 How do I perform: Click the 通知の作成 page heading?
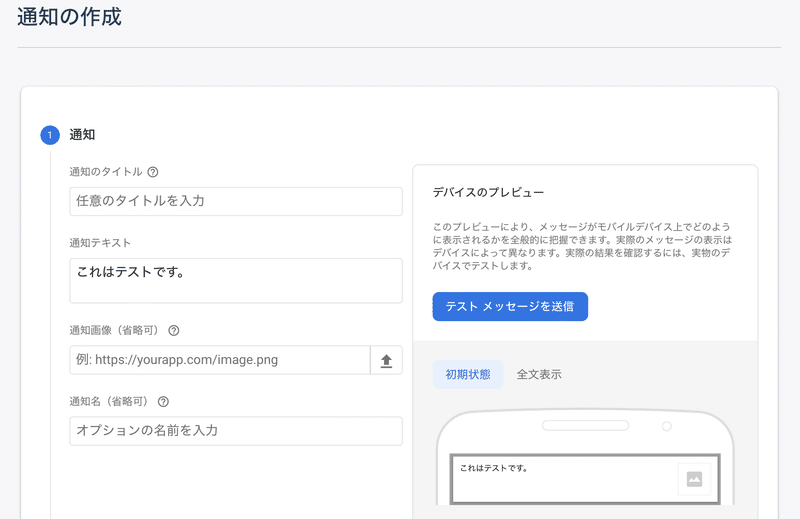69,16
